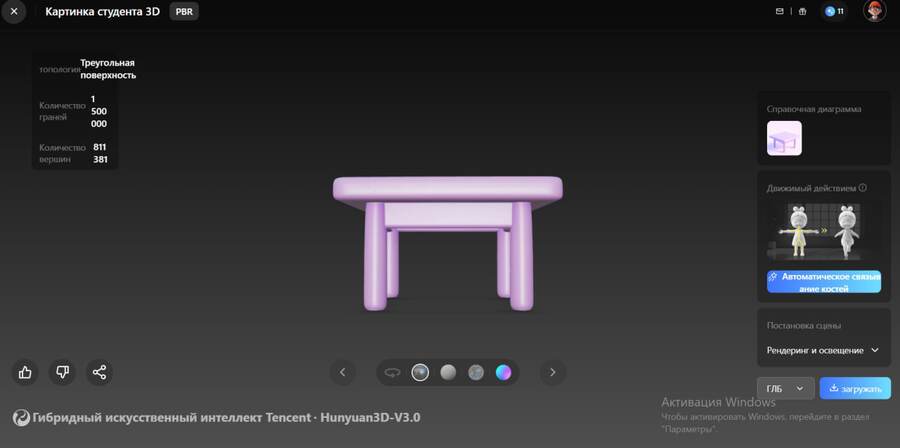Click the vertex count 811 381
This screenshot has width=900, height=448.
[100, 153]
